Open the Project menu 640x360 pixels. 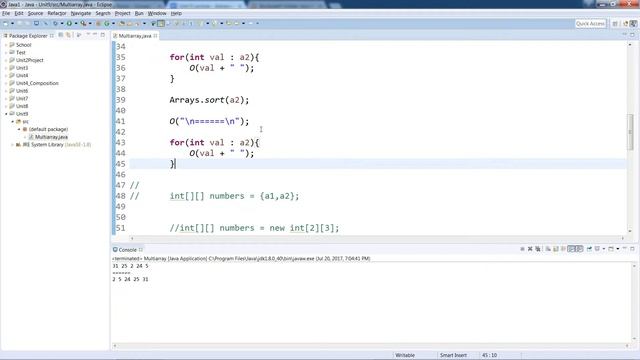point(122,13)
